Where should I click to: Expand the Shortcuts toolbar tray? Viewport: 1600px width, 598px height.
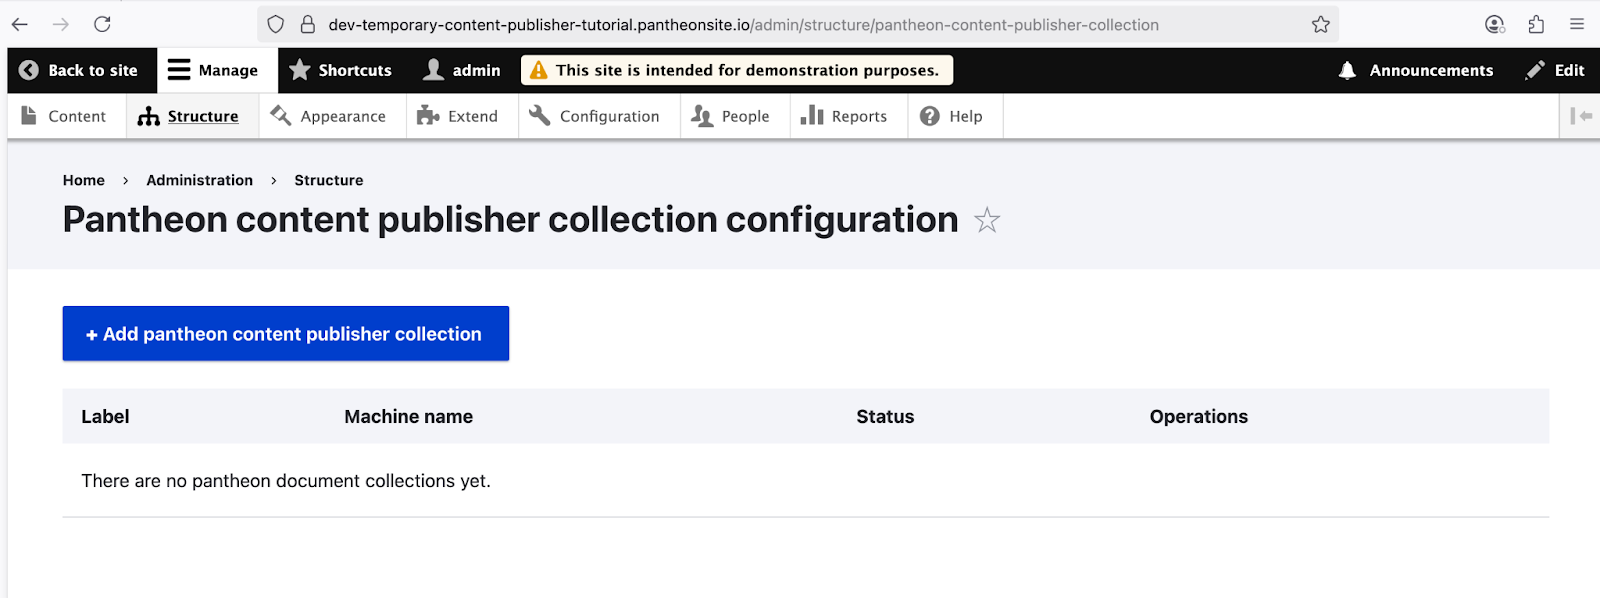(340, 70)
